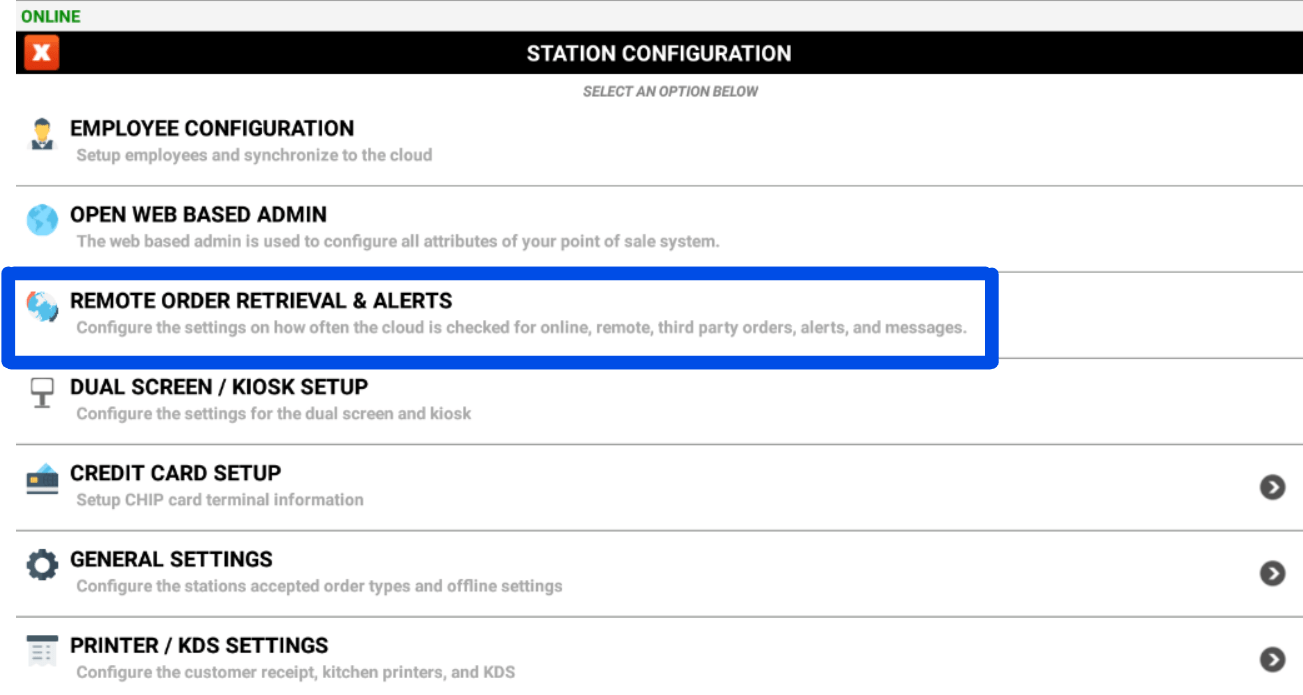Click the General Settings gear icon
The image size is (1303, 695).
42,566
